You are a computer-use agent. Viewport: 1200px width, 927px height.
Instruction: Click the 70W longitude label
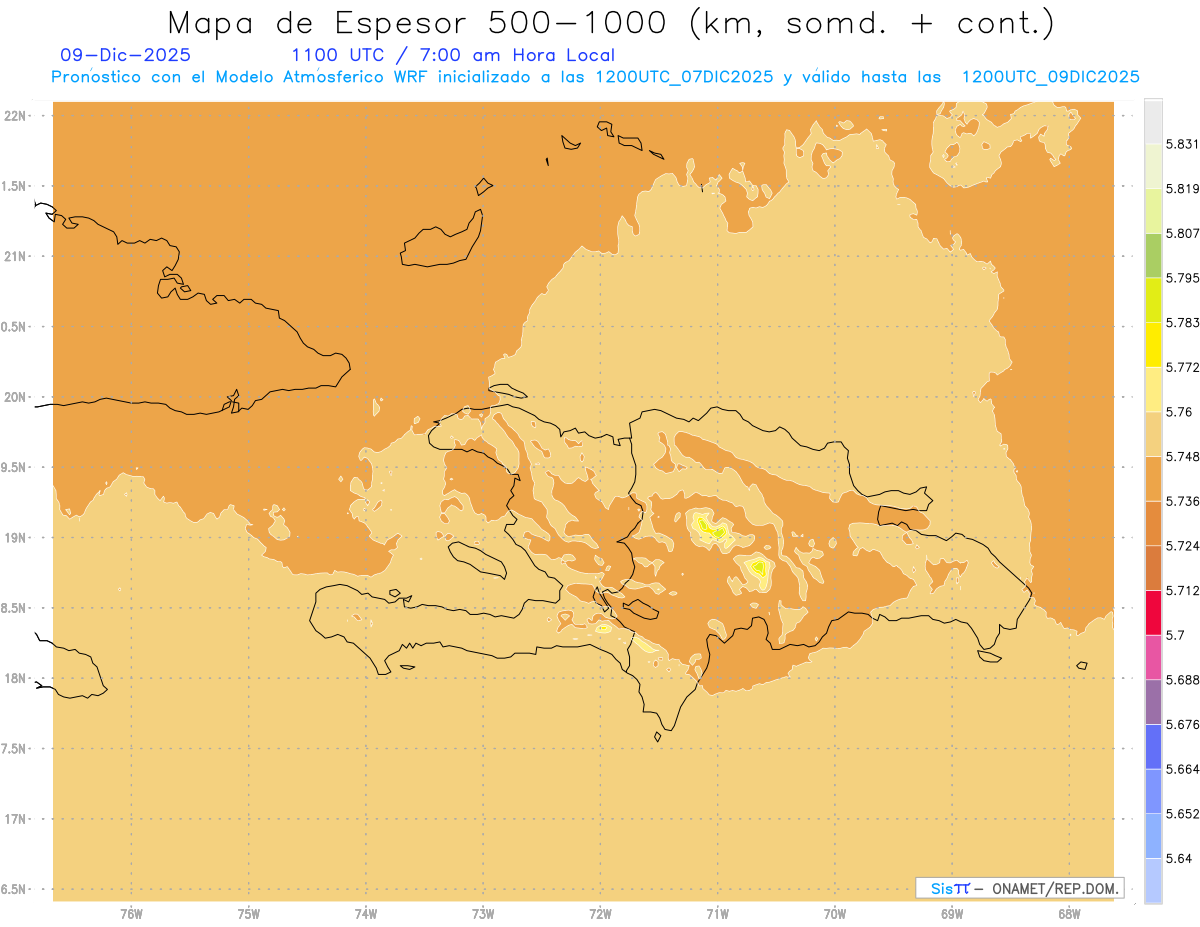[835, 914]
